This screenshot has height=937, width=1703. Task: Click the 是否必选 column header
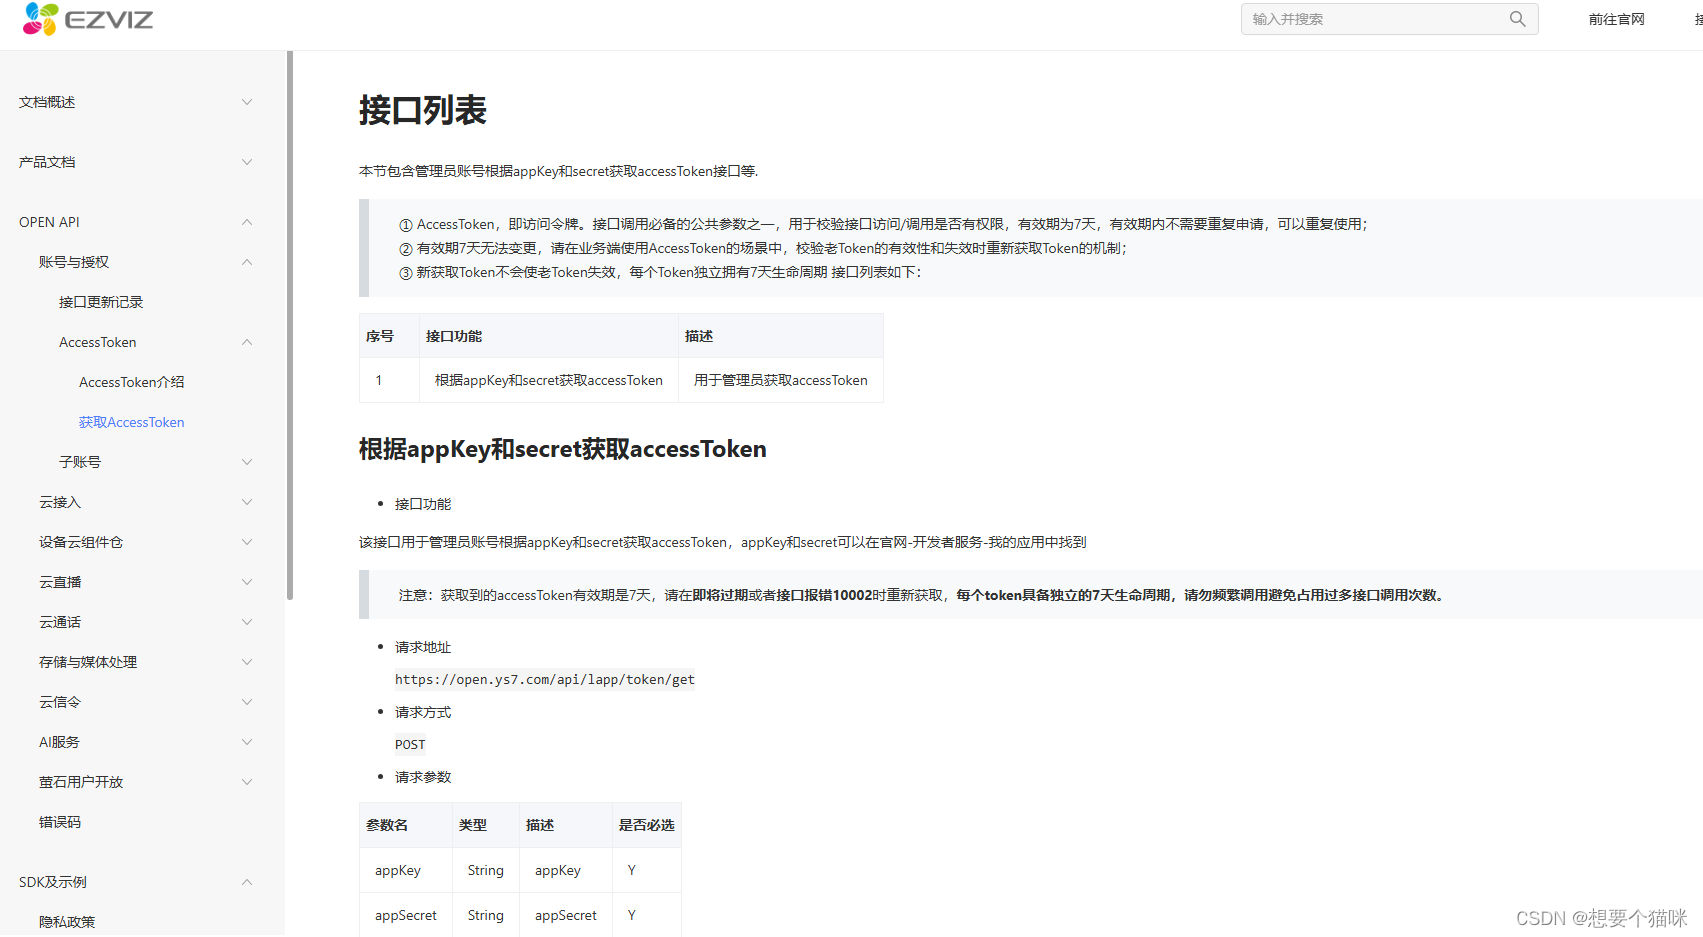pyautogui.click(x=647, y=825)
